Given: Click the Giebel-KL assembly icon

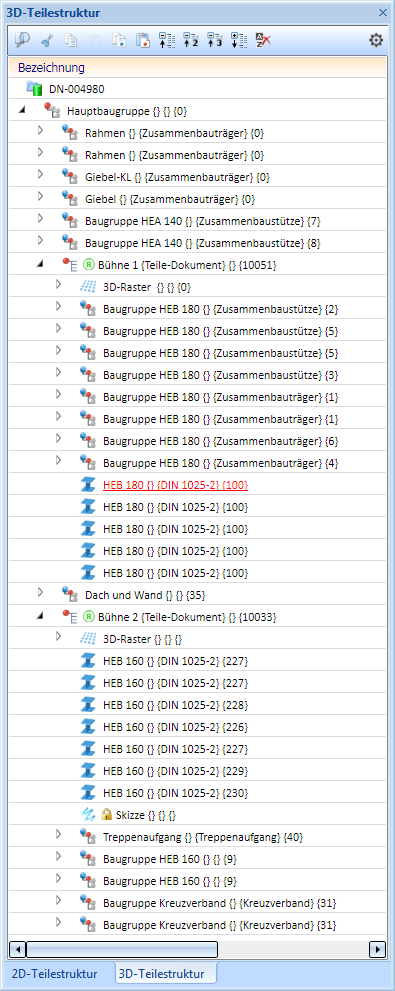Looking at the screenshot, I should click(69, 177).
